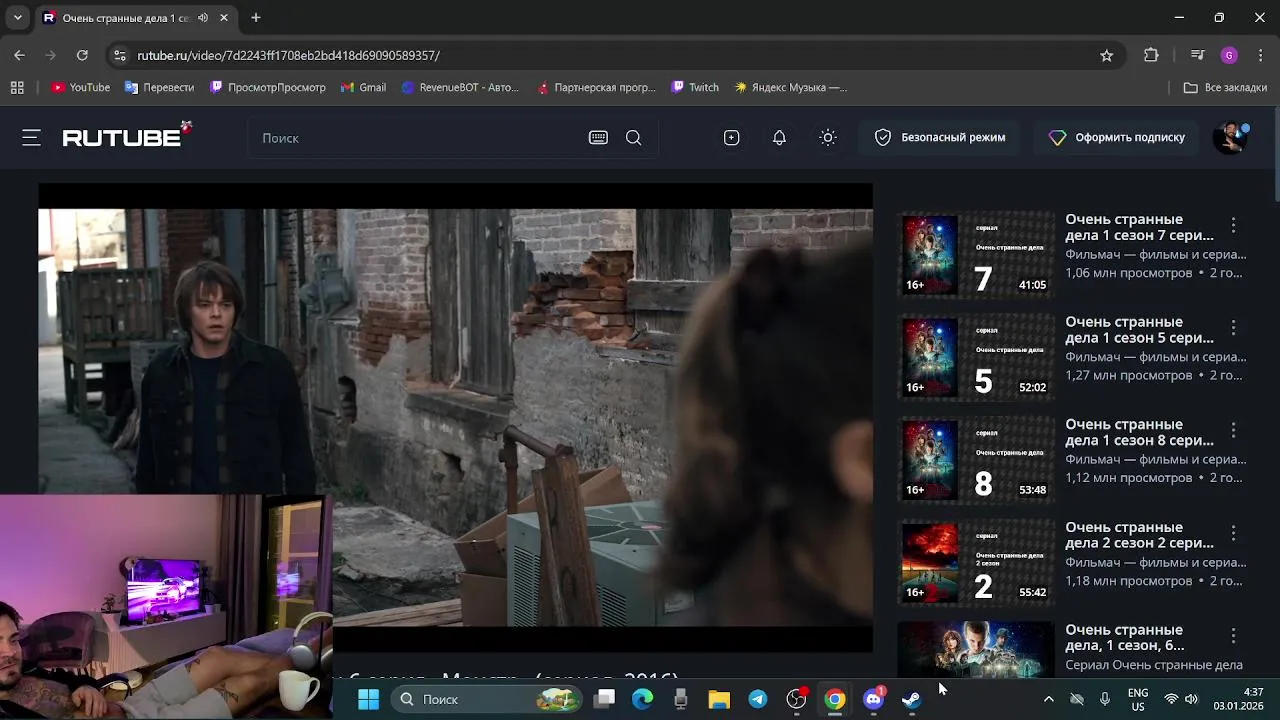Open Rutube notifications bell
Viewport: 1280px width, 720px height.
pos(779,138)
